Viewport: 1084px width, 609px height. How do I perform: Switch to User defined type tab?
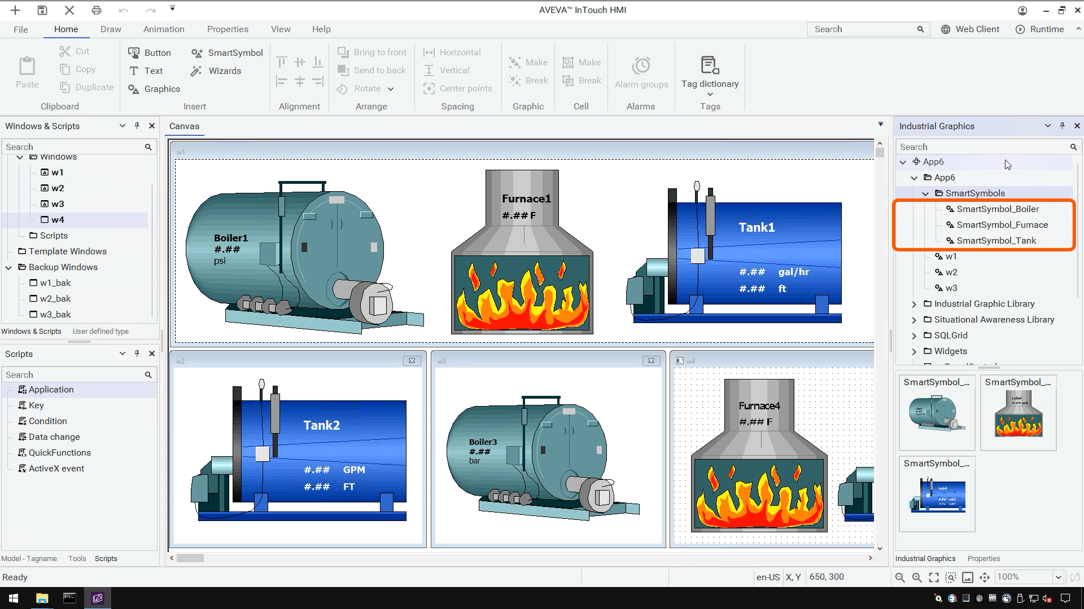[101, 331]
